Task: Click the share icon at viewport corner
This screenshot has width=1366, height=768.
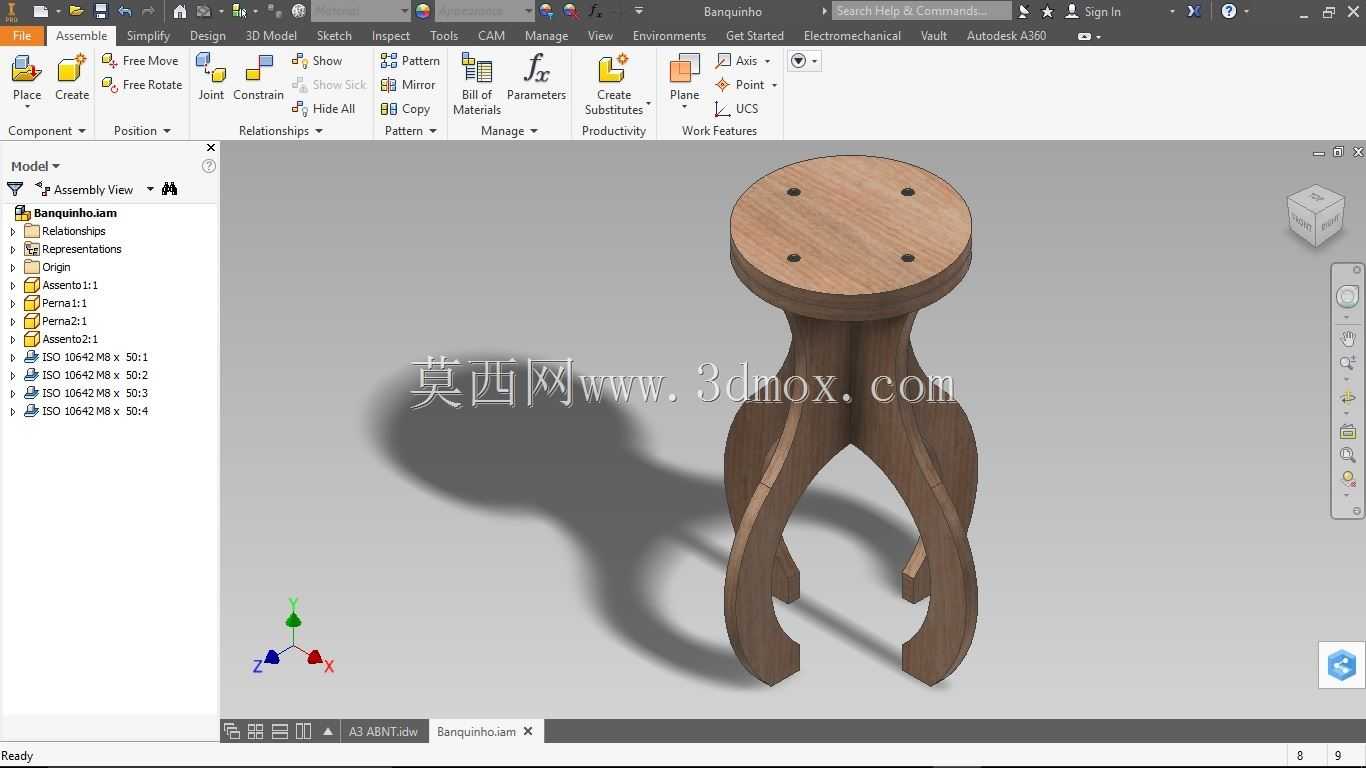Action: pos(1342,664)
